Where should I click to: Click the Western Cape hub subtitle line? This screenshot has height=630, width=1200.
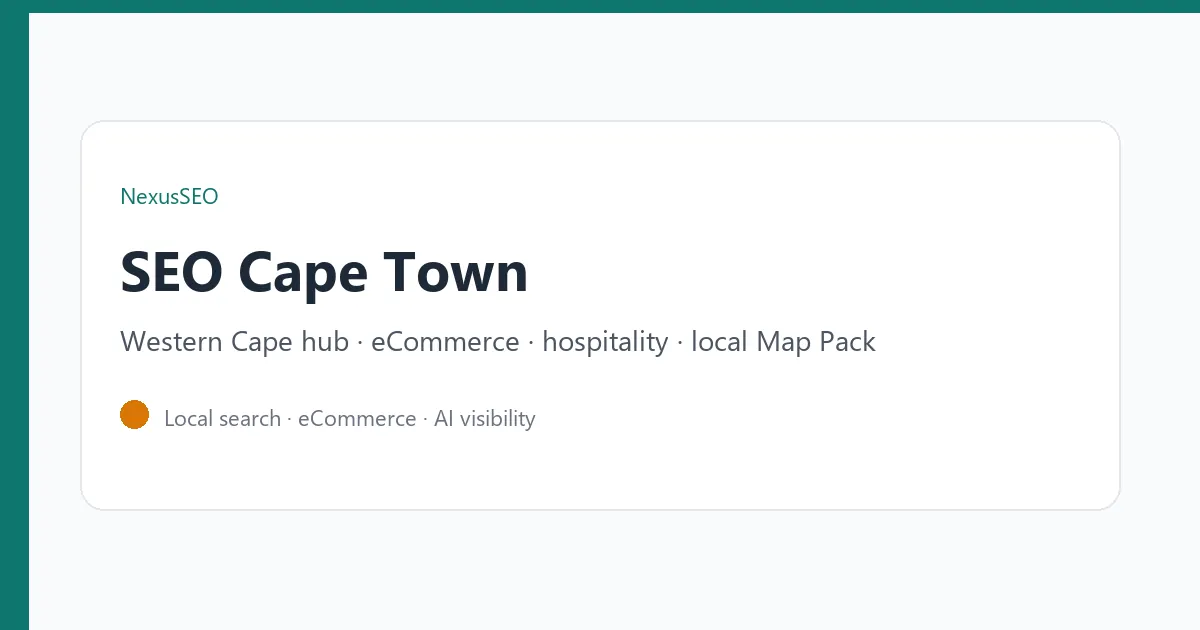click(498, 342)
